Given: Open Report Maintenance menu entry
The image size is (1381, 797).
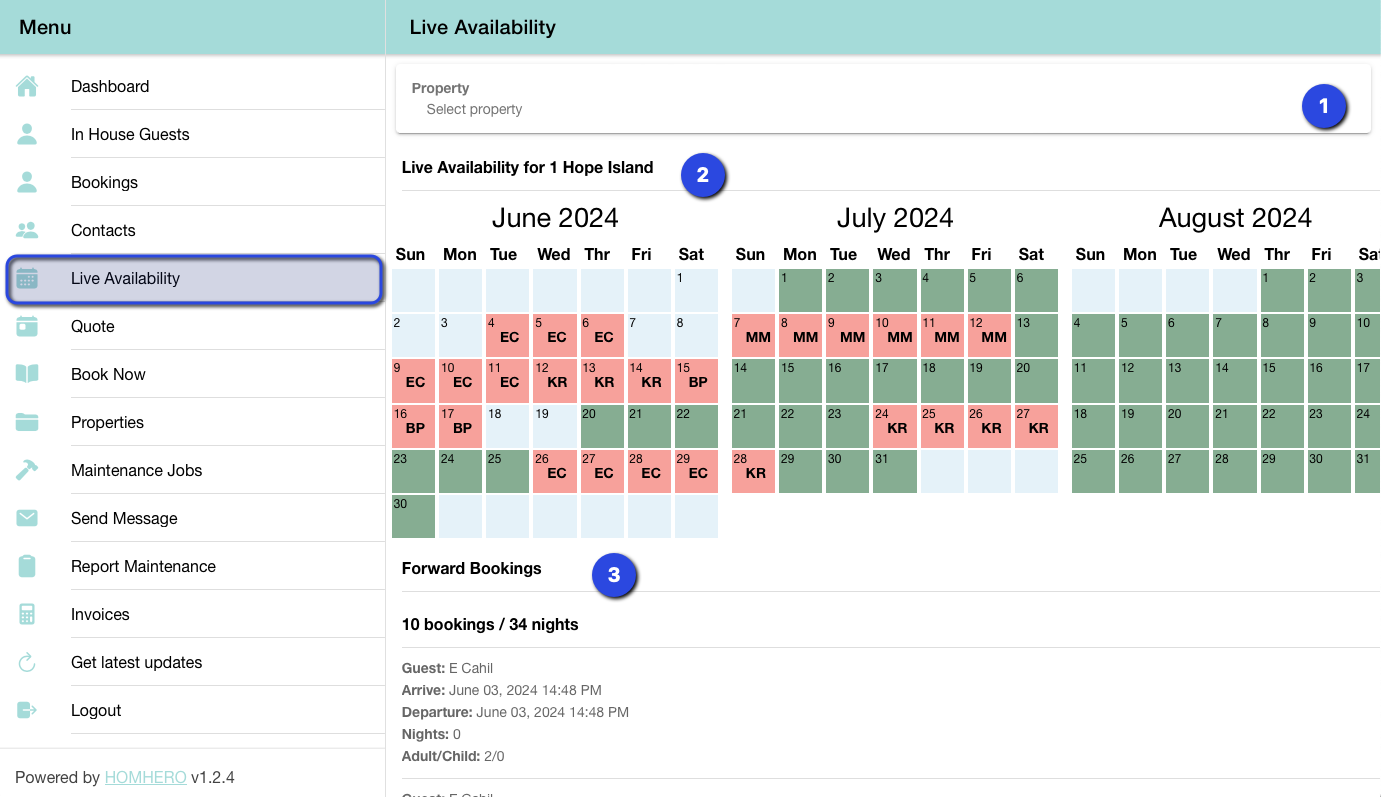Looking at the screenshot, I should (x=143, y=567).
